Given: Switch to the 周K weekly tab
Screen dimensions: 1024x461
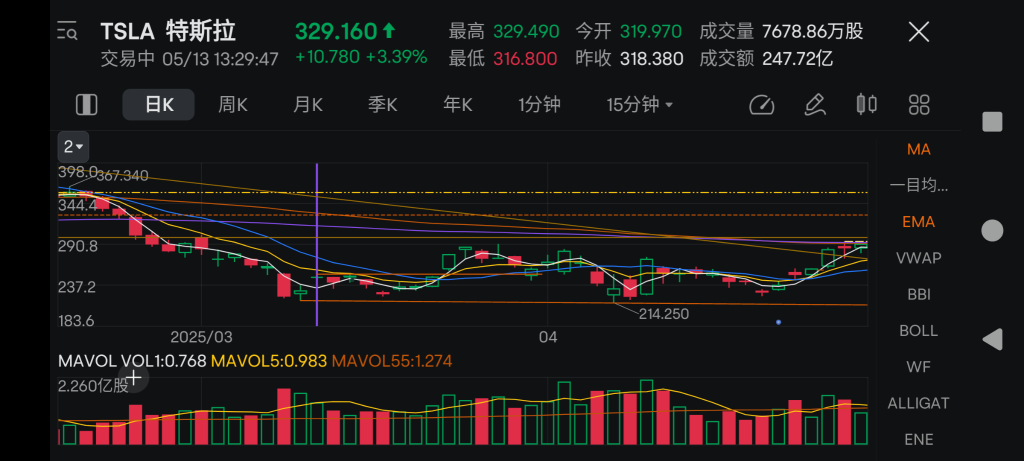Looking at the screenshot, I should point(232,104).
